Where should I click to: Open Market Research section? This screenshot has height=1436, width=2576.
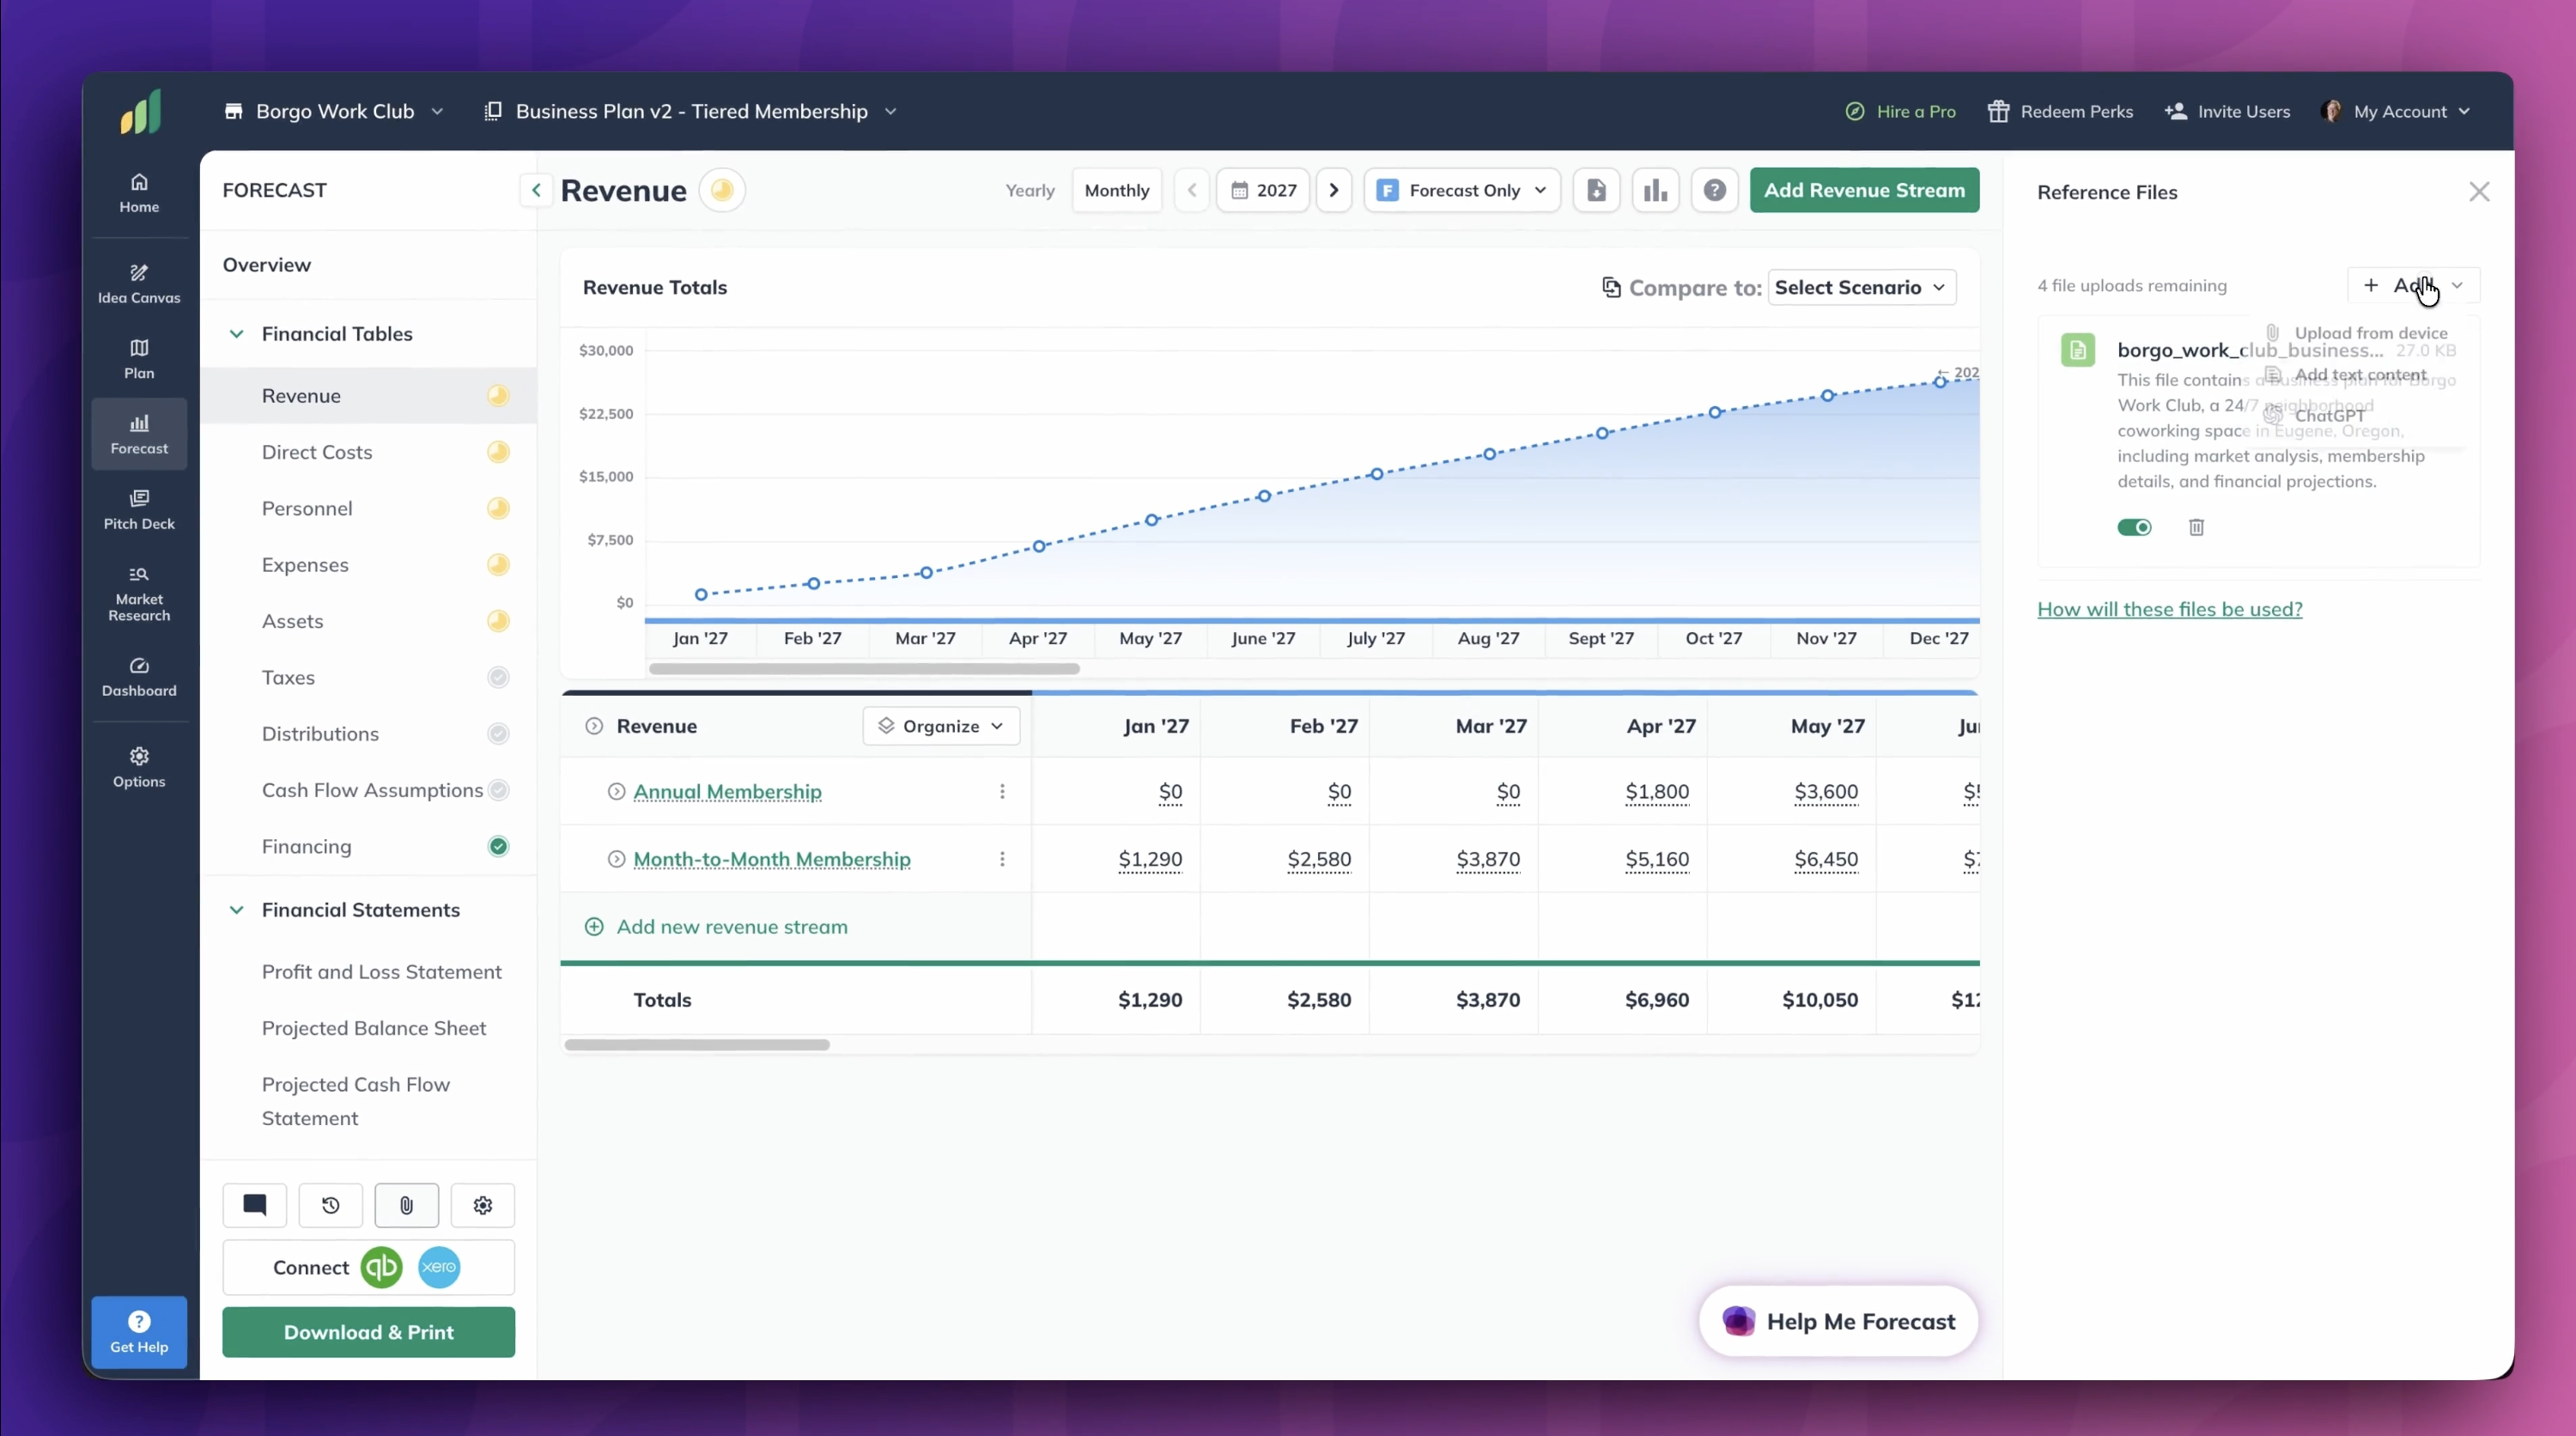(139, 593)
